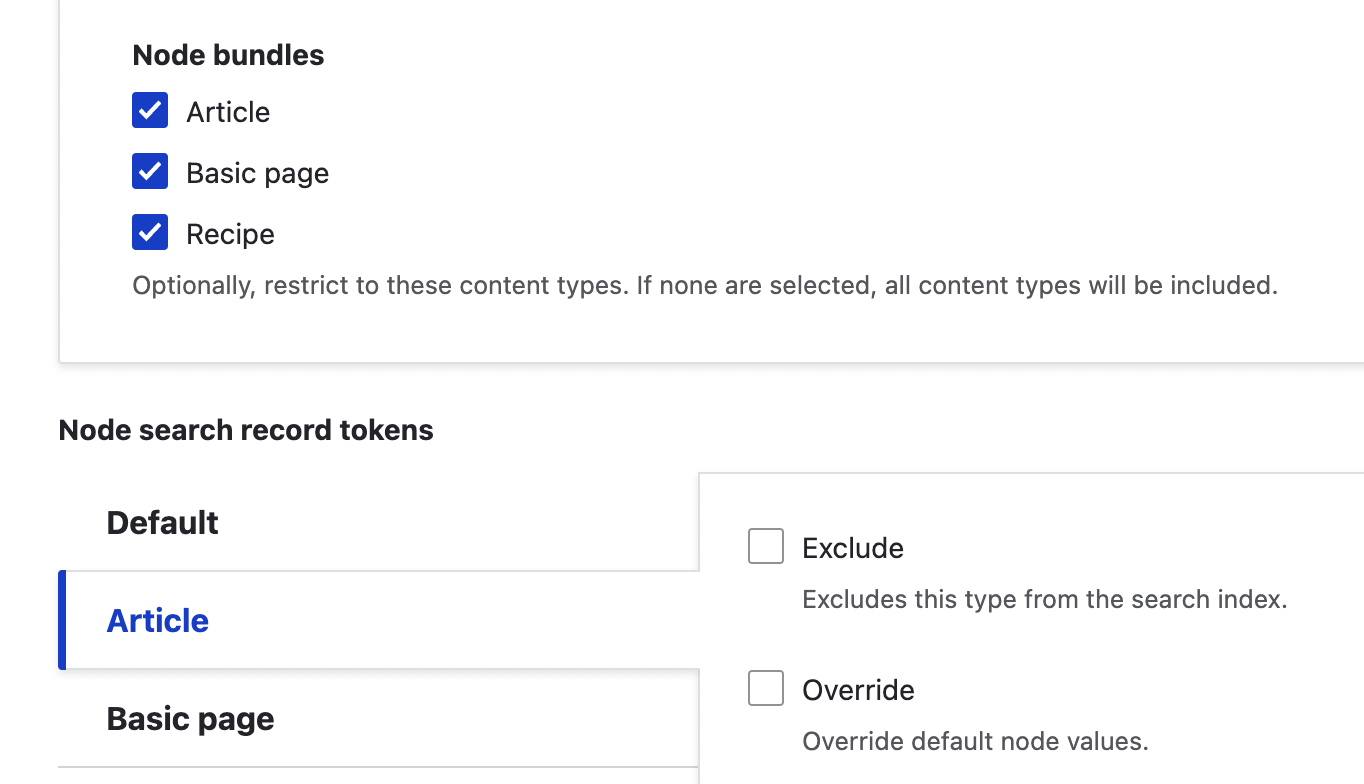Uncheck the Basic page content type checkbox

149,171
